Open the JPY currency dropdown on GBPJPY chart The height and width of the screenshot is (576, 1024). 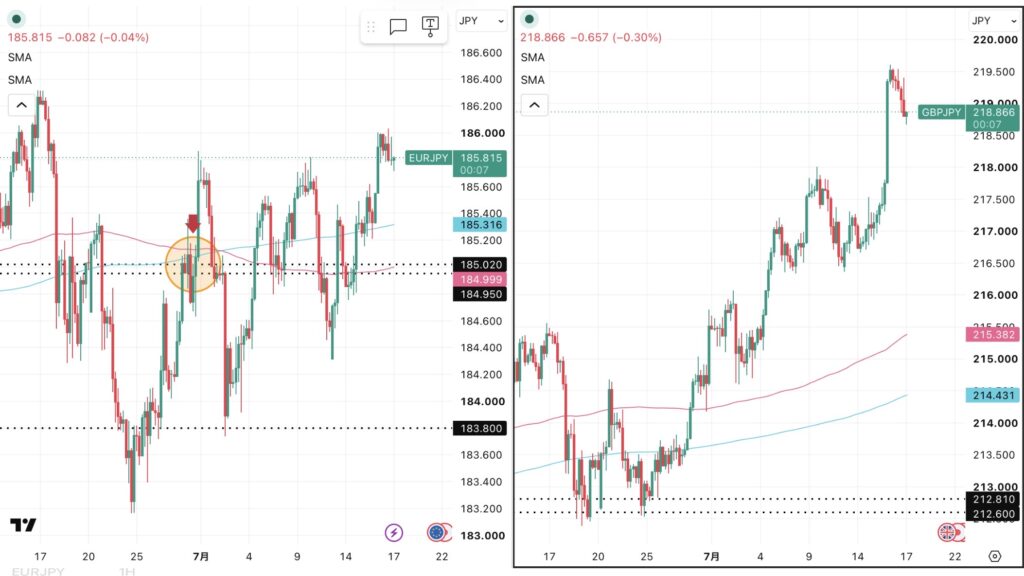click(993, 21)
